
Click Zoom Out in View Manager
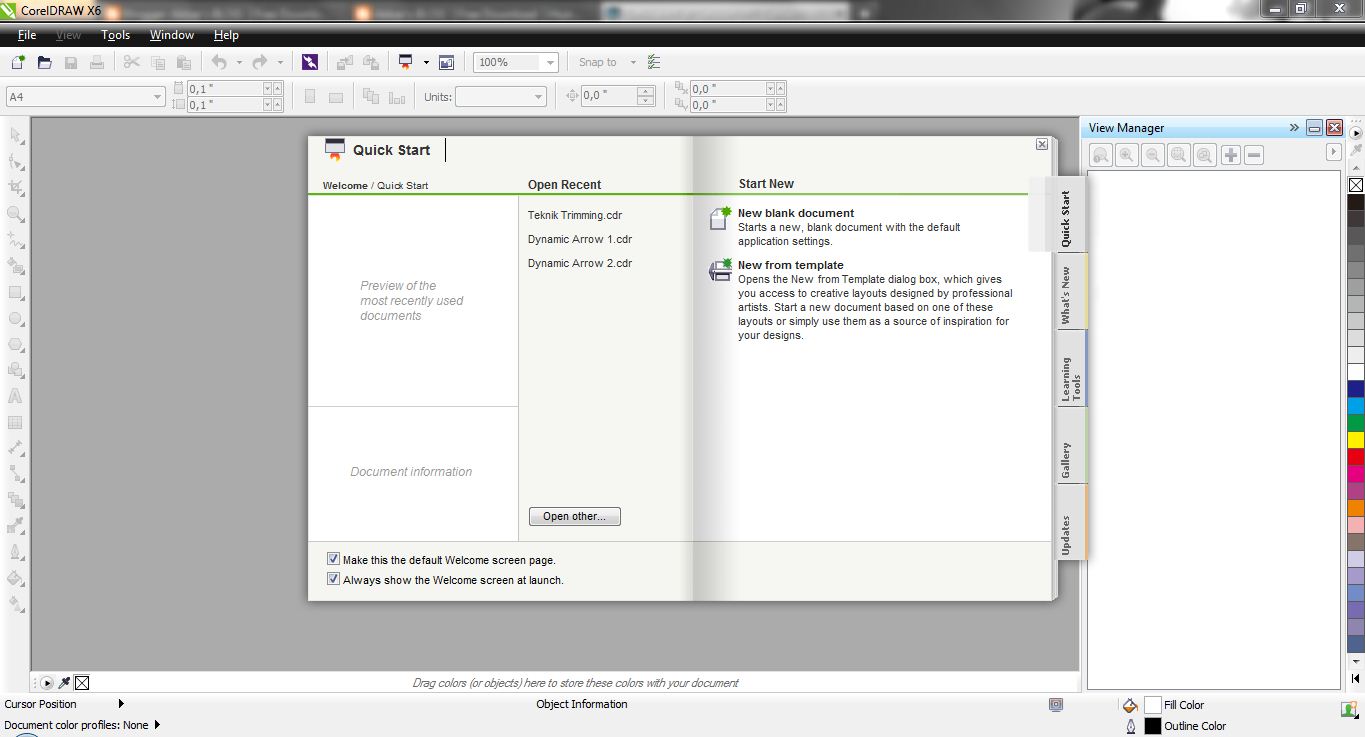pos(1153,155)
